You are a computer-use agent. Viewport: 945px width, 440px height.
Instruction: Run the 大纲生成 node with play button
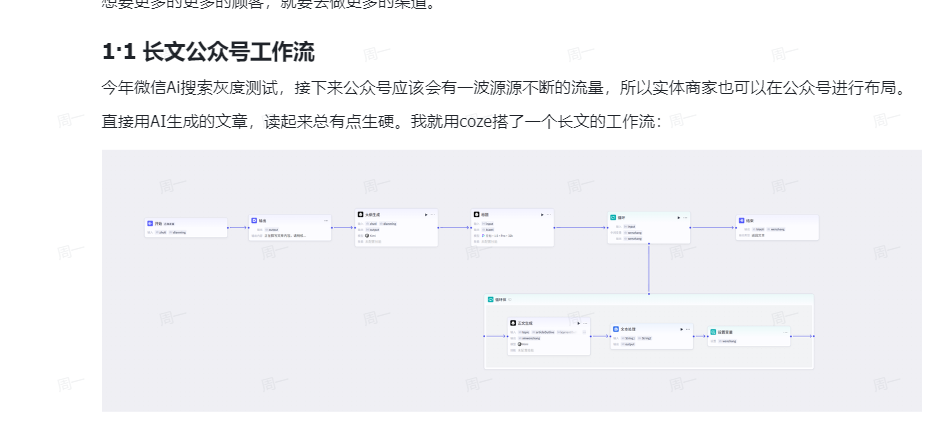(426, 214)
